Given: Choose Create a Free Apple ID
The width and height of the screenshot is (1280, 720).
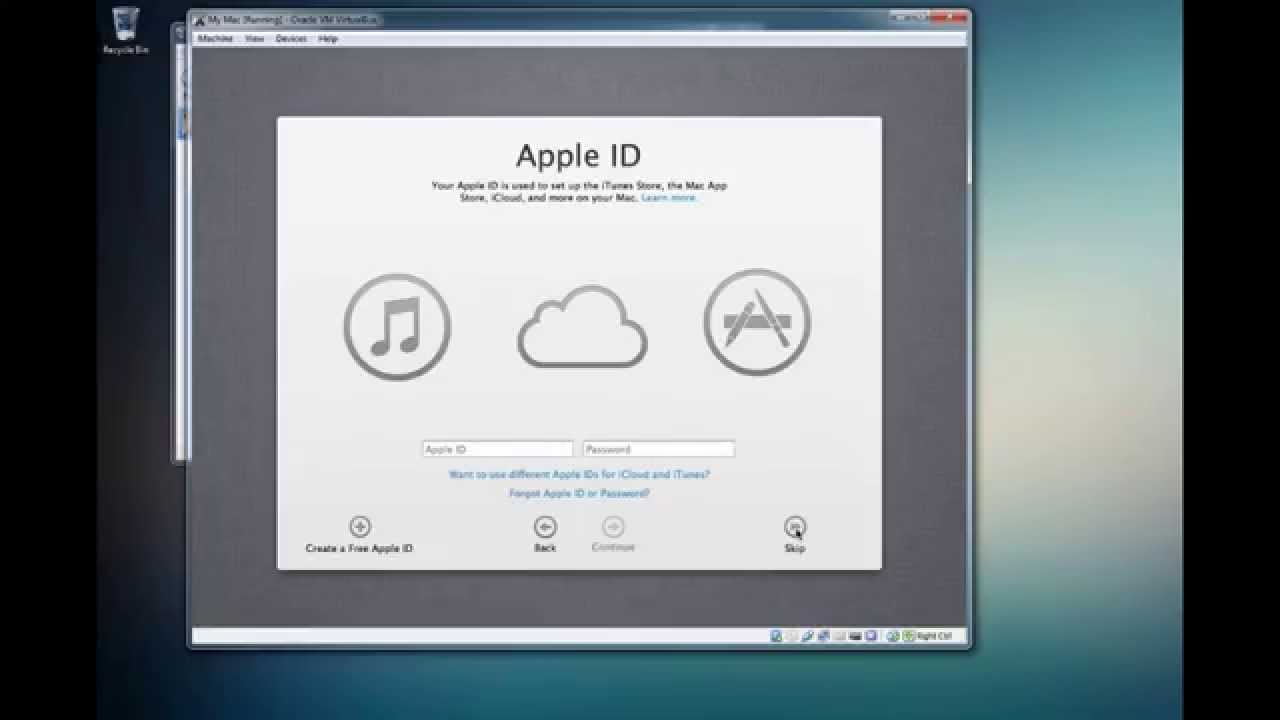Looking at the screenshot, I should click(359, 535).
